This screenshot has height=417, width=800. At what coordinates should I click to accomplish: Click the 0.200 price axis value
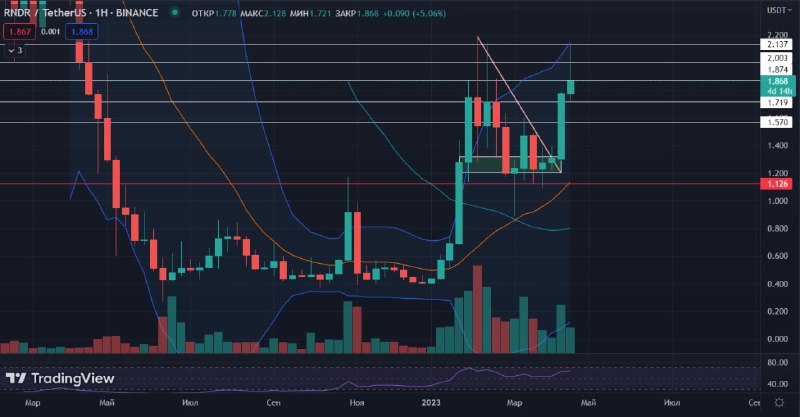tap(777, 311)
